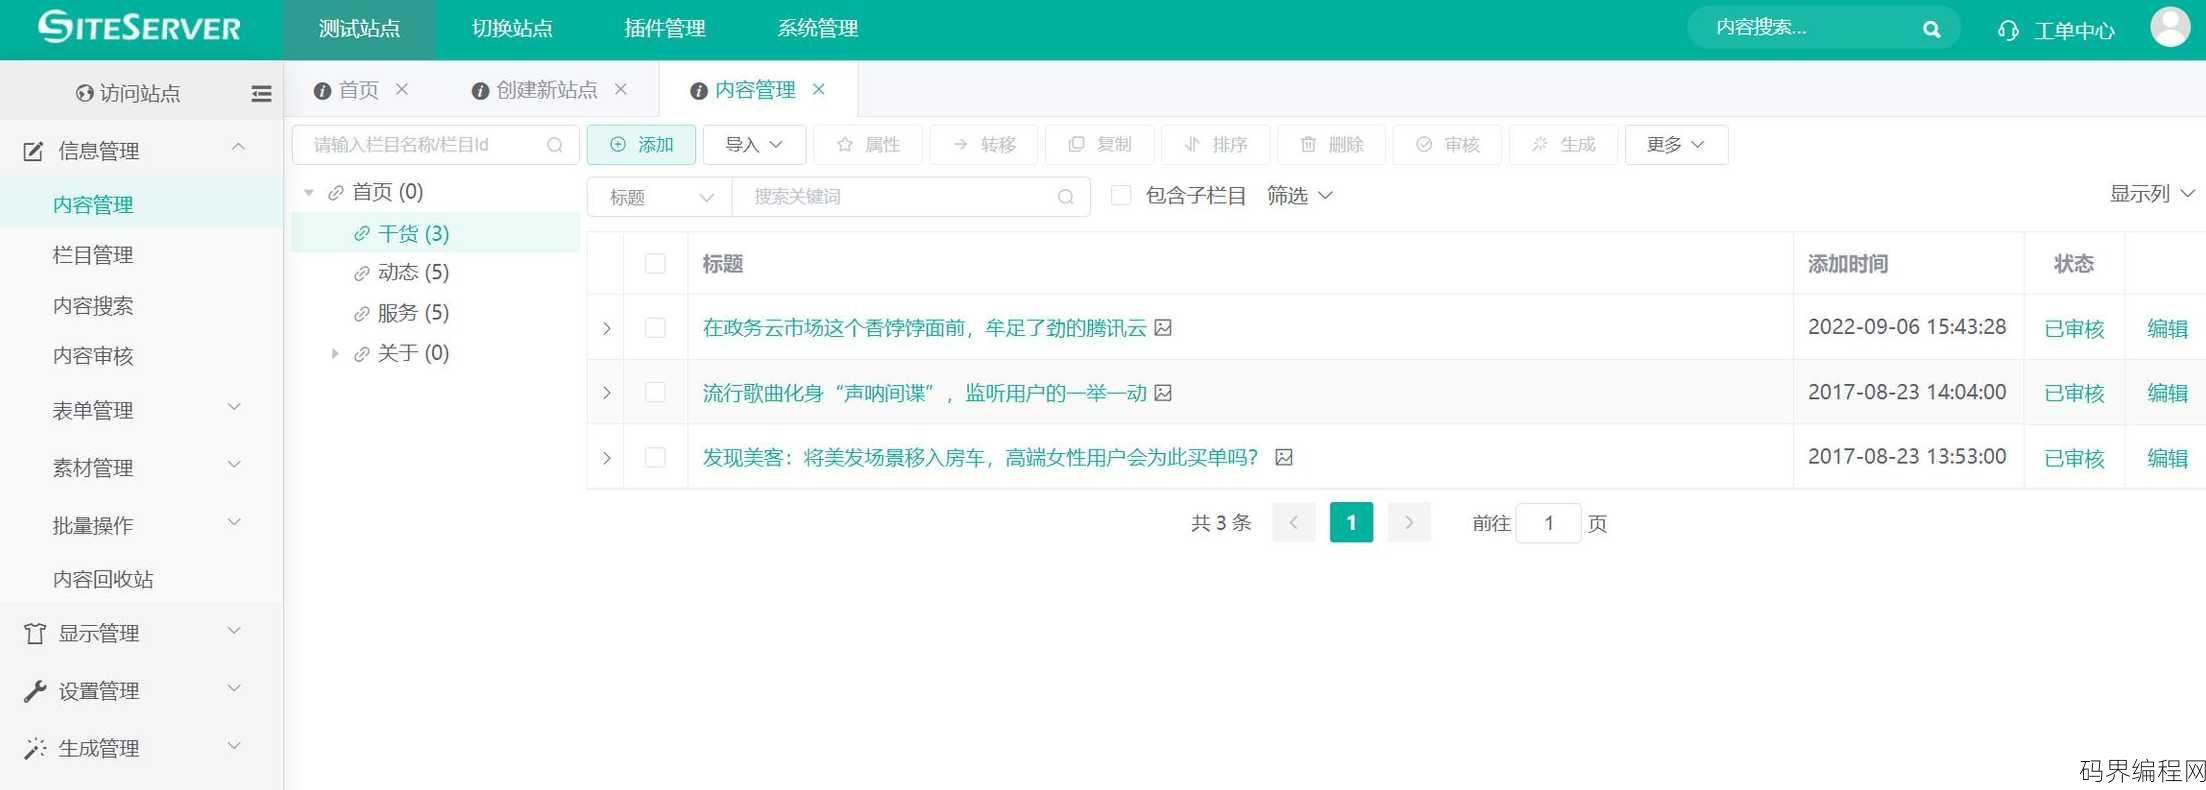Screen dimensions: 2206x790
Task: Open the 显示列 column dropdown
Action: click(2152, 194)
